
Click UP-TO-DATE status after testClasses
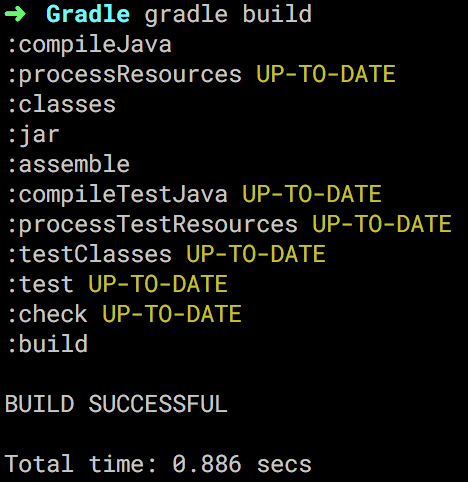point(256,254)
